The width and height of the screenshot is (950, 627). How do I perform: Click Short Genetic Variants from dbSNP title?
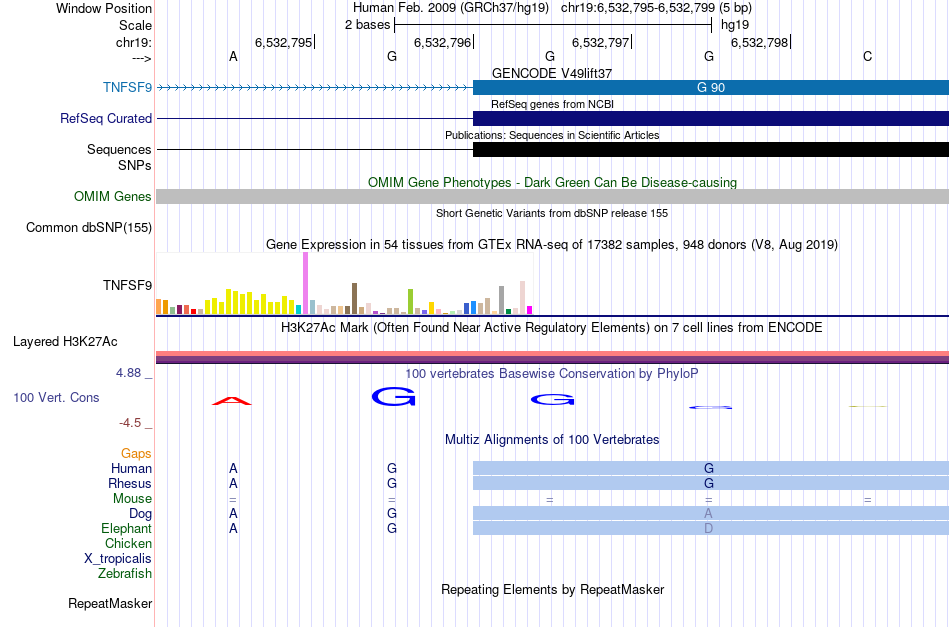pyautogui.click(x=552, y=213)
